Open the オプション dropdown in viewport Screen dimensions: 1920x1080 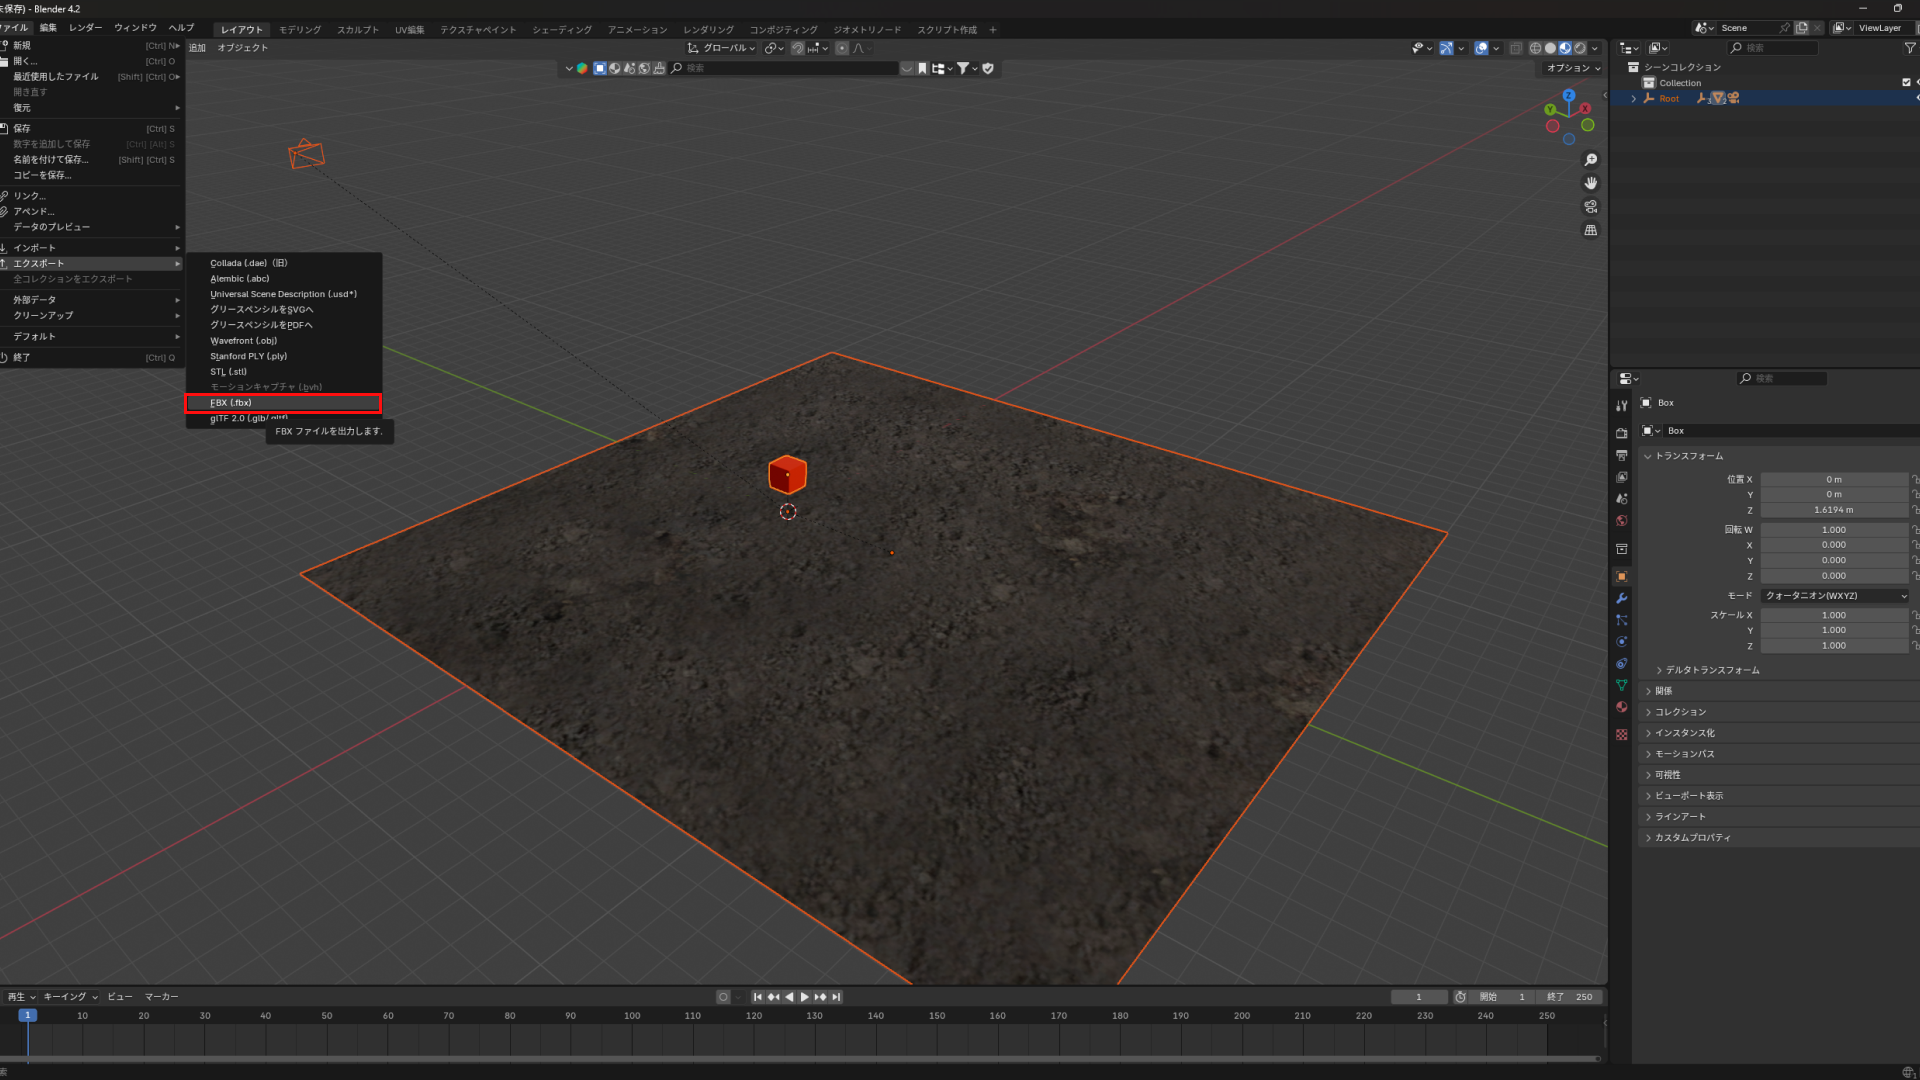[x=1573, y=68]
